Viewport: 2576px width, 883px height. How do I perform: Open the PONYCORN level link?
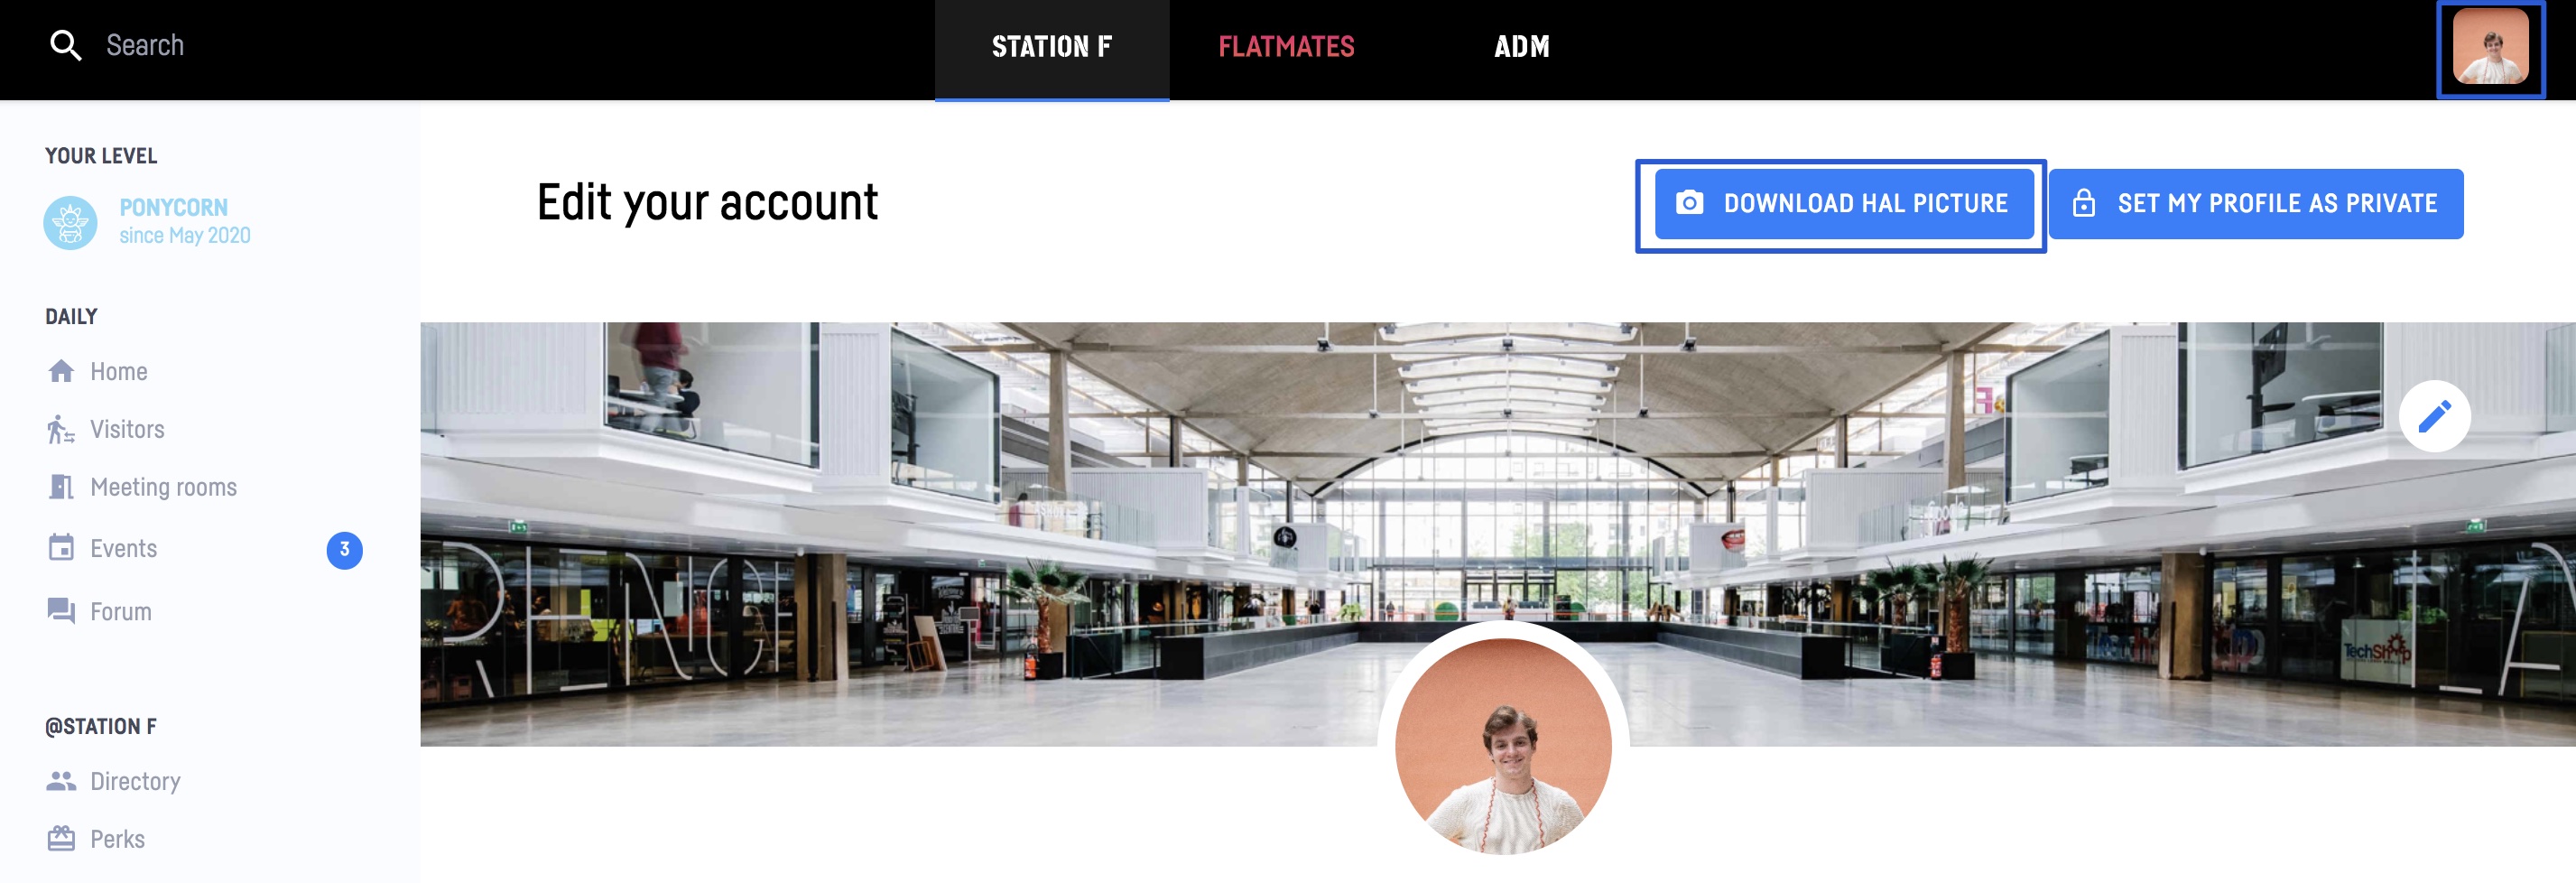coord(174,208)
